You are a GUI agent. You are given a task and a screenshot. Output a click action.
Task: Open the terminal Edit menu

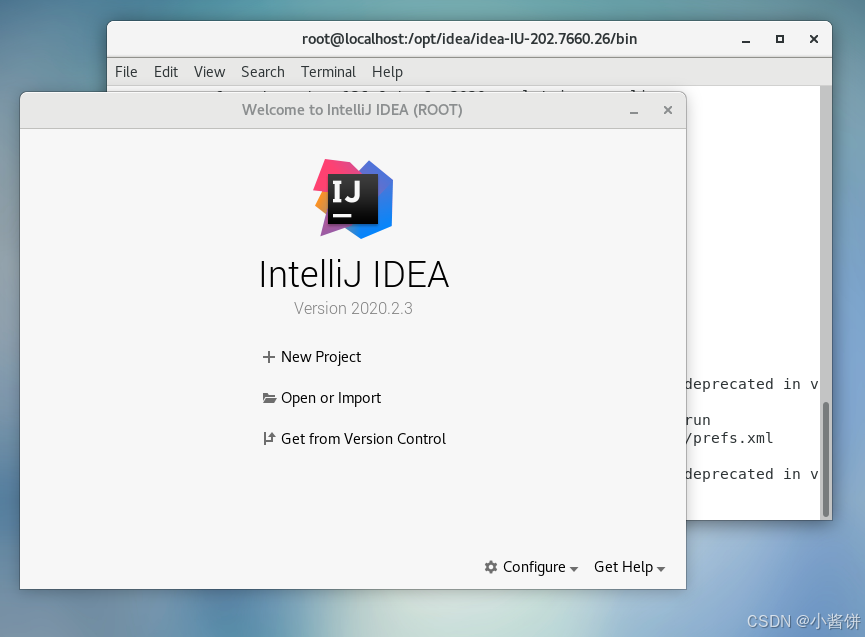coord(166,72)
